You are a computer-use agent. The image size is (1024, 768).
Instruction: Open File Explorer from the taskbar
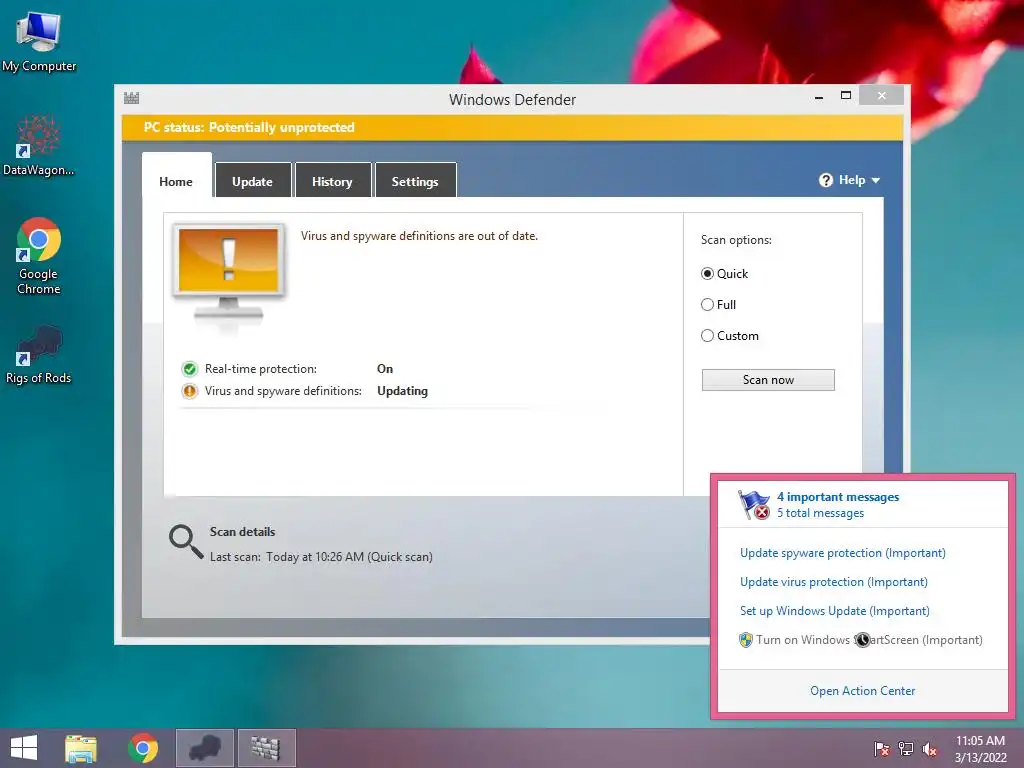[81, 748]
